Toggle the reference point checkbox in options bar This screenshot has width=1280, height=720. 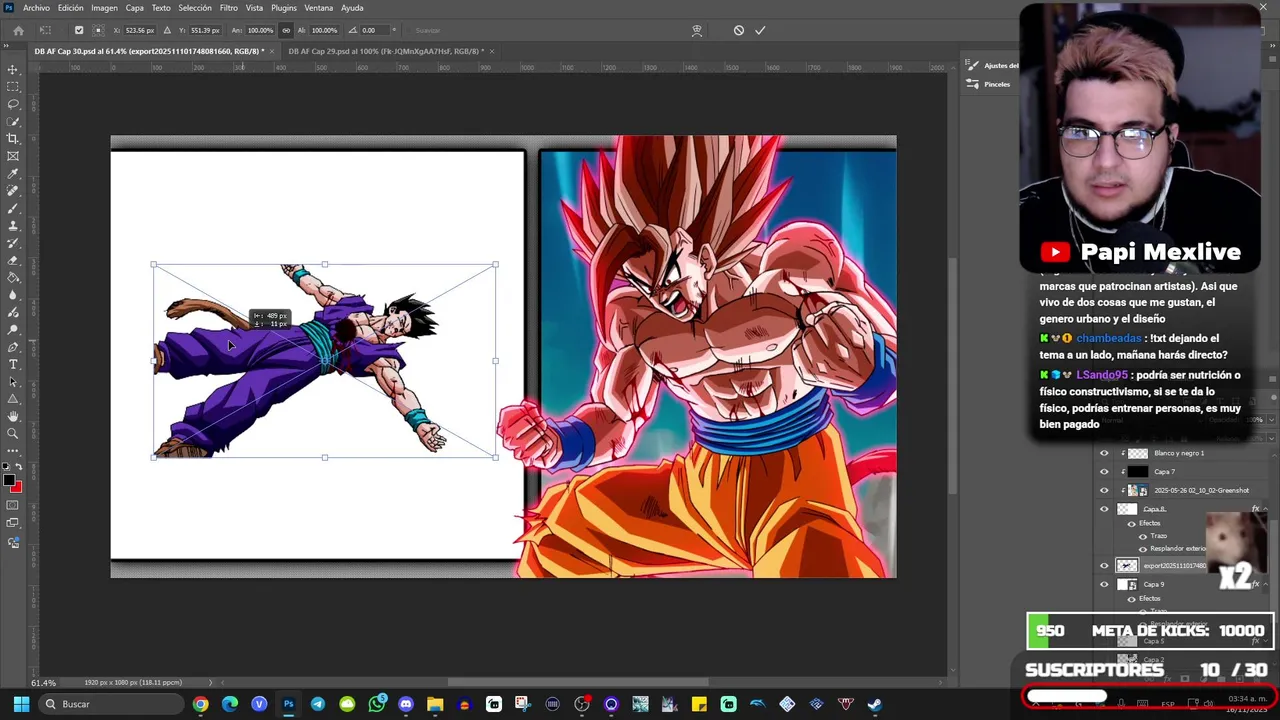(x=79, y=30)
